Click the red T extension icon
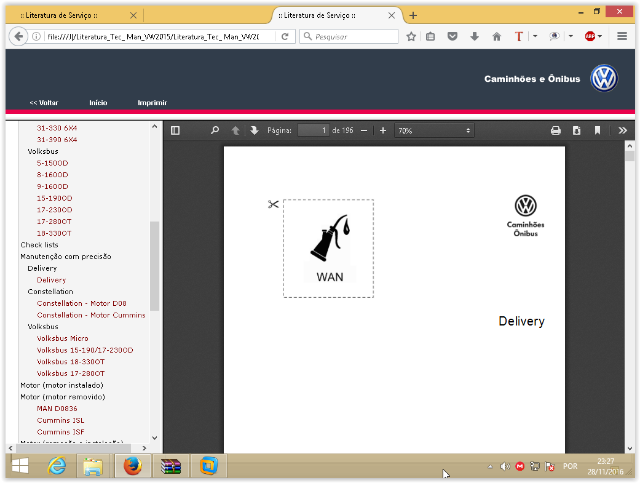Image resolution: width=640 pixels, height=483 pixels. coord(518,37)
